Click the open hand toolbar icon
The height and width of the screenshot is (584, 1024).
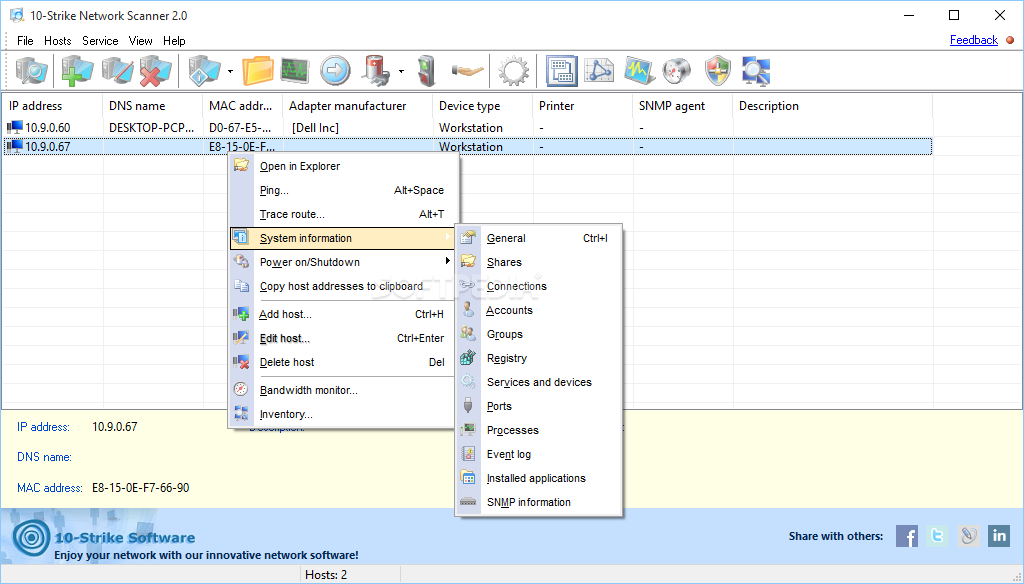point(468,71)
